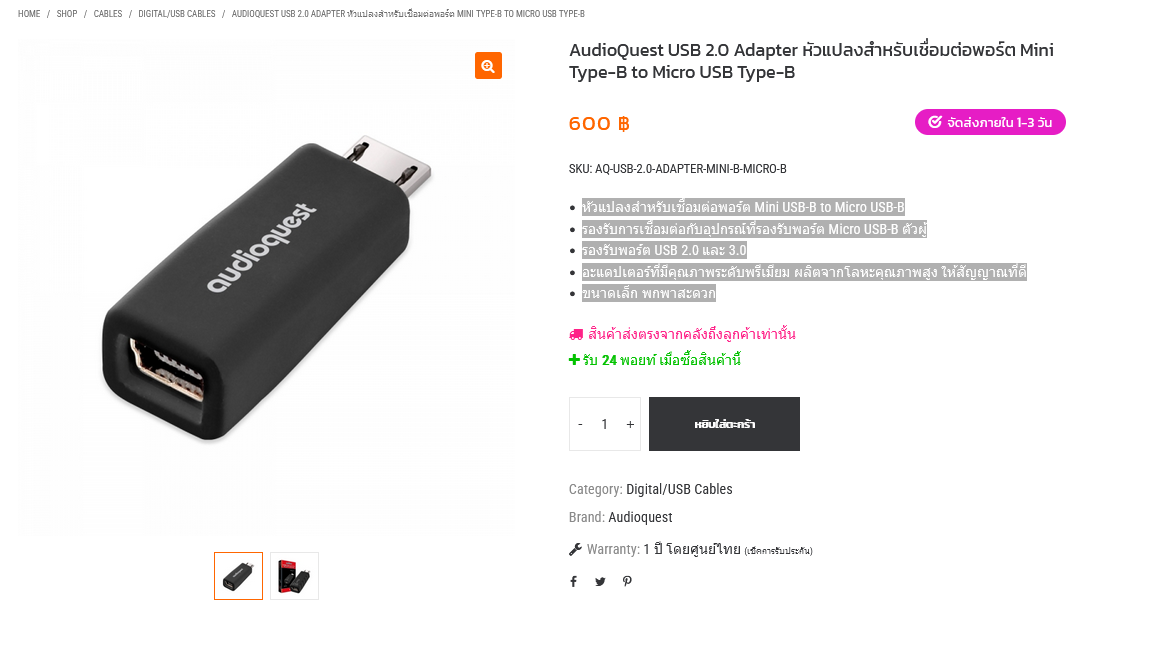Open DIGITAL/USB CABLES breadcrumb link
Viewport: 1154px width, 654px height.
click(x=177, y=14)
